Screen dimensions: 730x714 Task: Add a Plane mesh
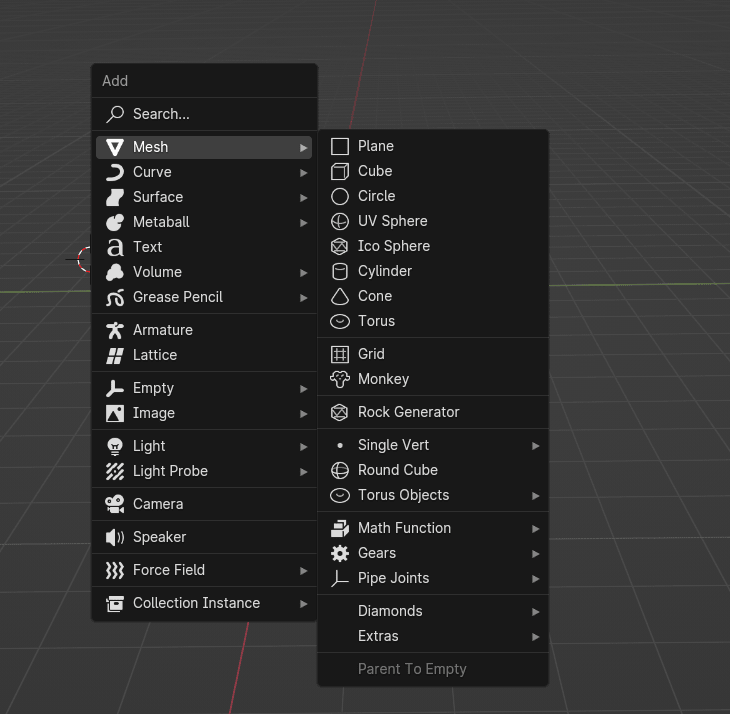(x=376, y=146)
